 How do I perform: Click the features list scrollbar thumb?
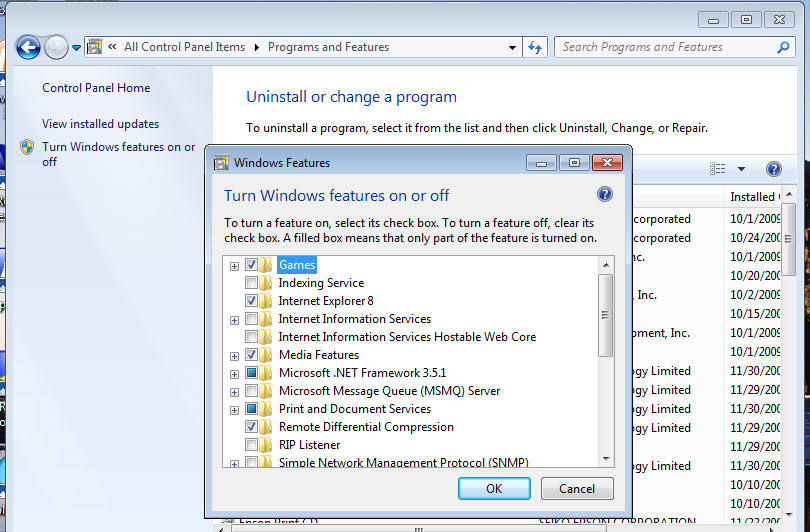tap(605, 315)
